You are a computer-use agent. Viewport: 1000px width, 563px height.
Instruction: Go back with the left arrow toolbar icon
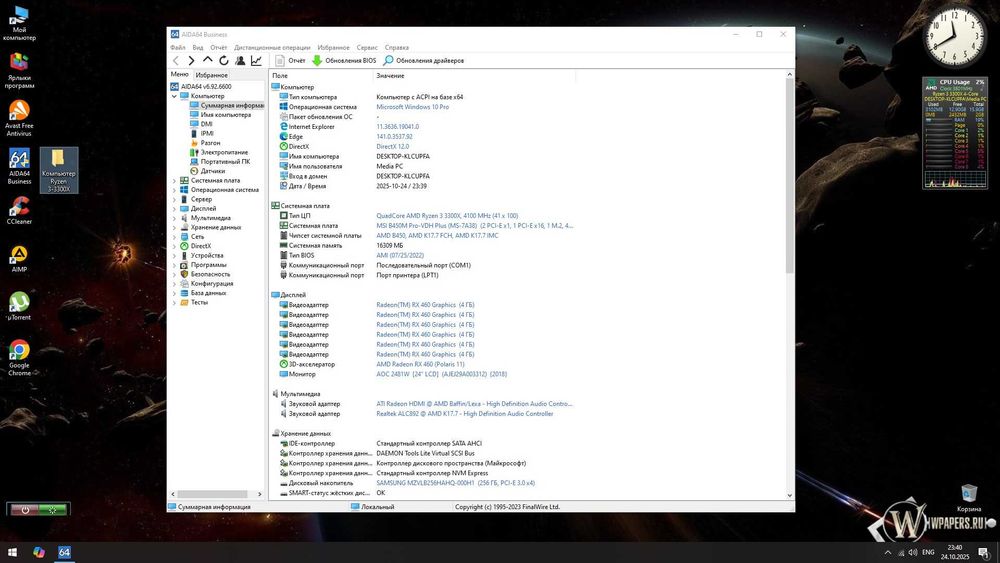[x=176, y=61]
